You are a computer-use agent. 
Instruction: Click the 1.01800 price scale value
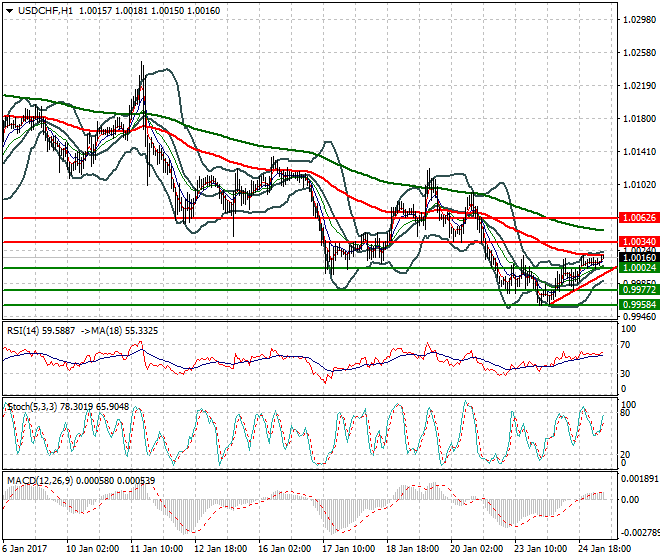pos(639,119)
